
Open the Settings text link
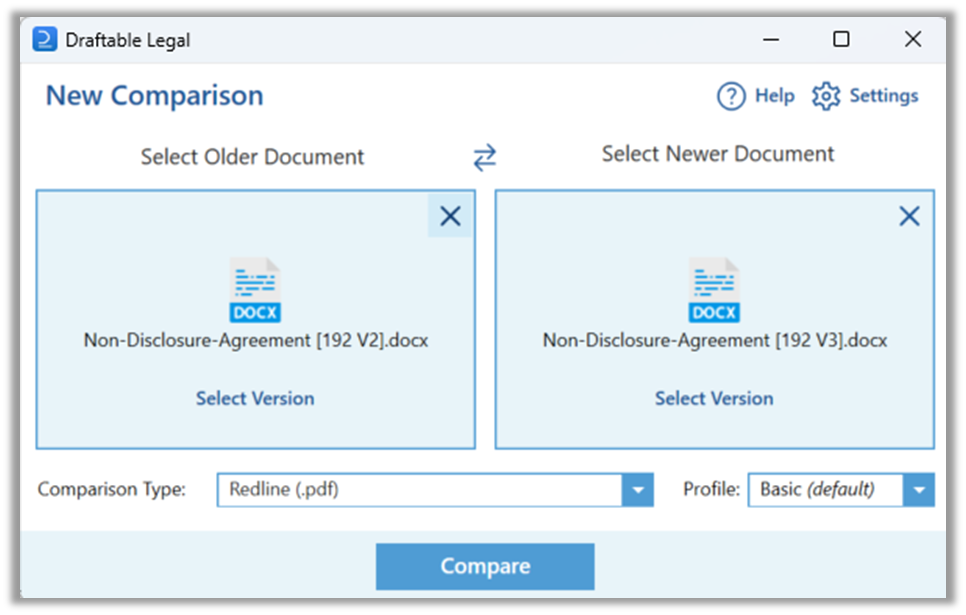[x=883, y=96]
